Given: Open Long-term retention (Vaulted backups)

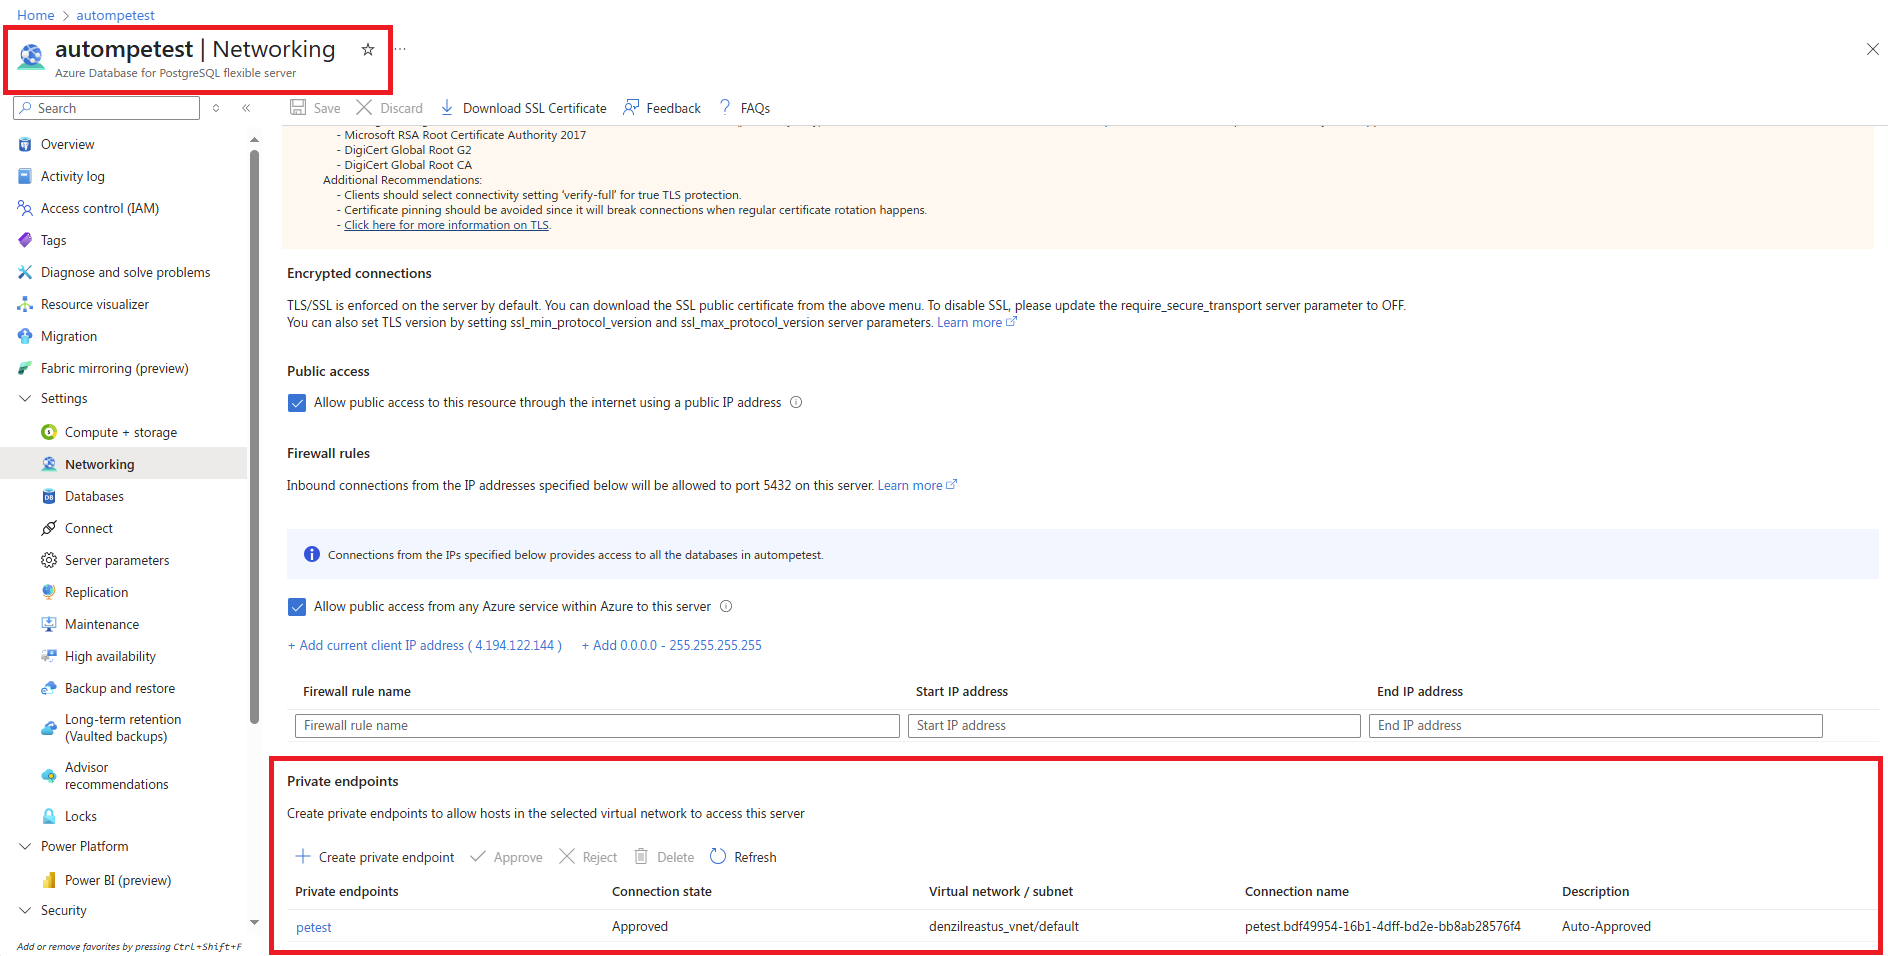Looking at the screenshot, I should pos(124,728).
